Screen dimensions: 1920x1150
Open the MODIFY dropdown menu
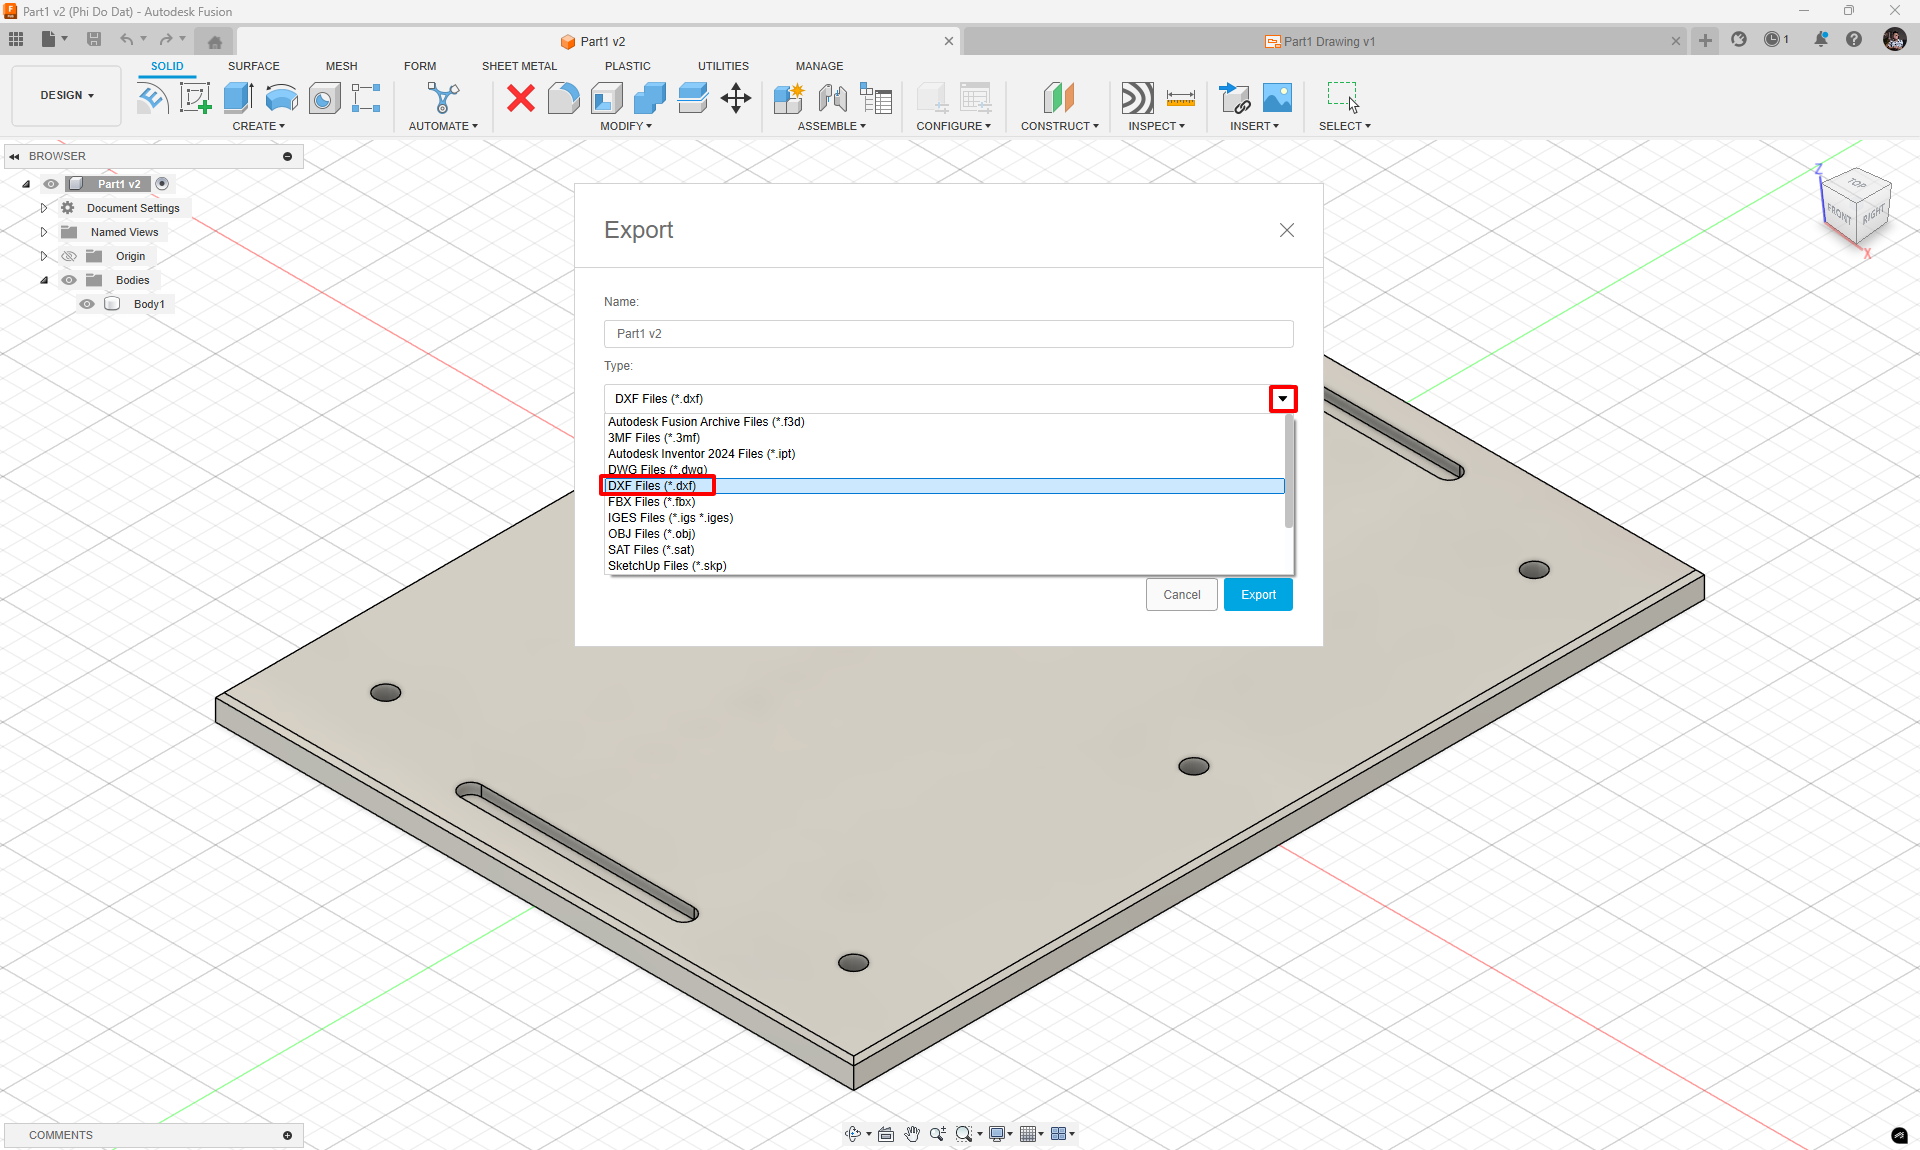[626, 126]
